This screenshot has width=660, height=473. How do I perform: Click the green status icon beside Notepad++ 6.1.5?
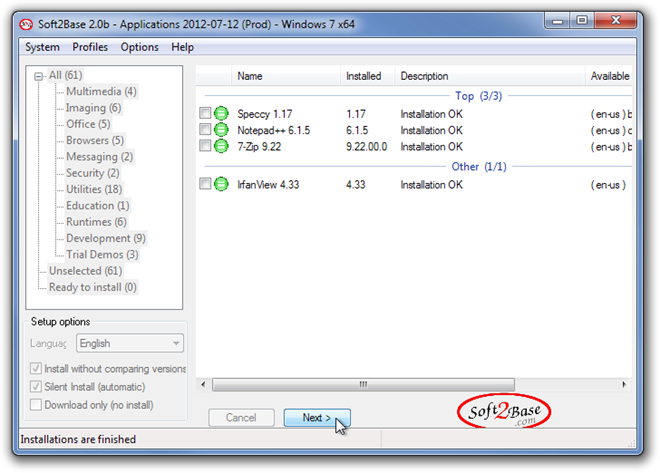[221, 130]
